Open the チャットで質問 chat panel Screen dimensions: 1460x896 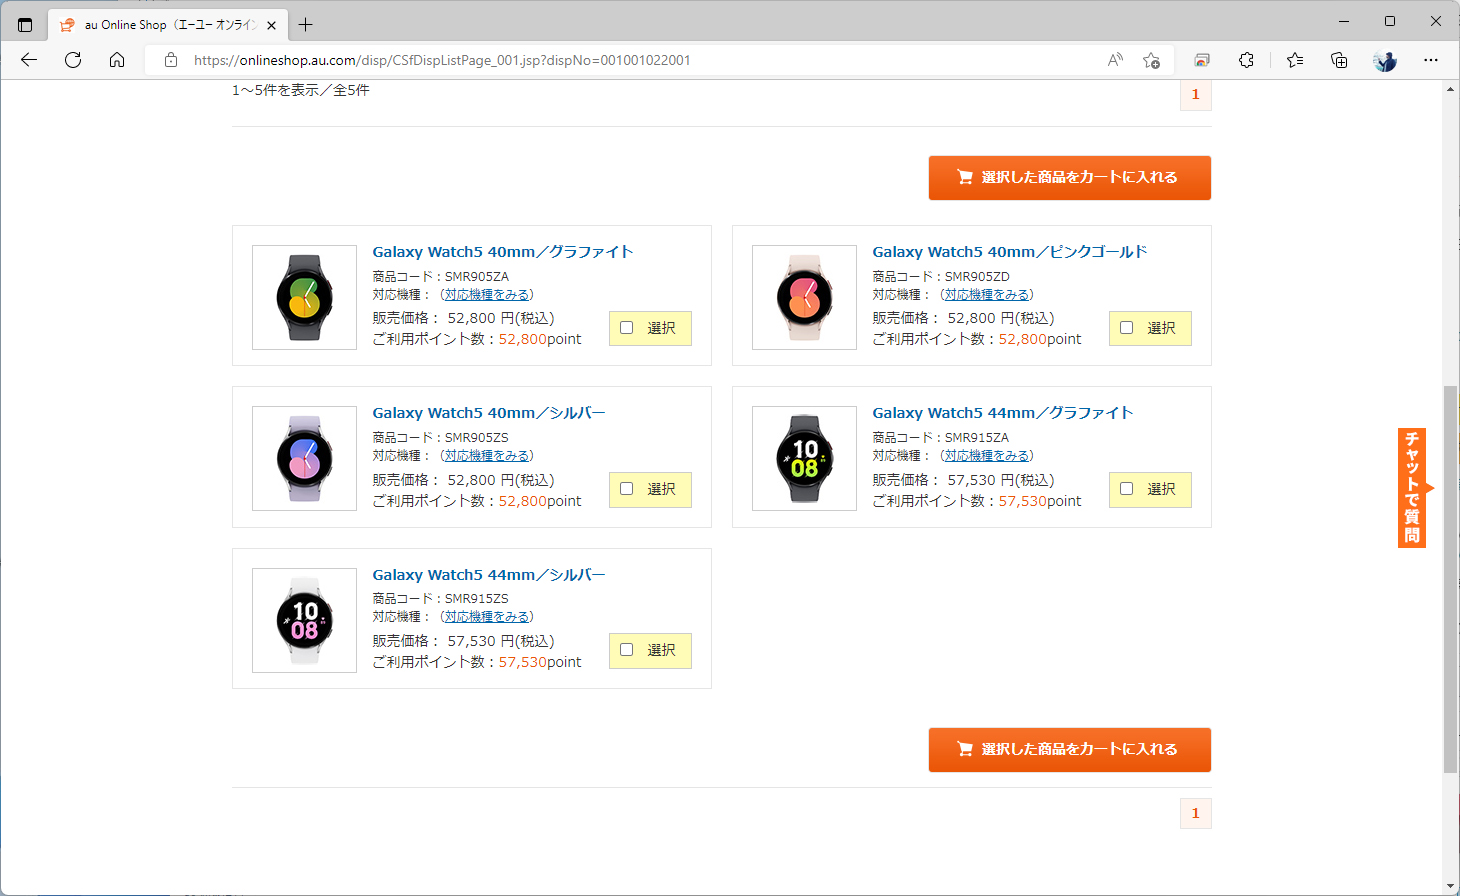1411,487
